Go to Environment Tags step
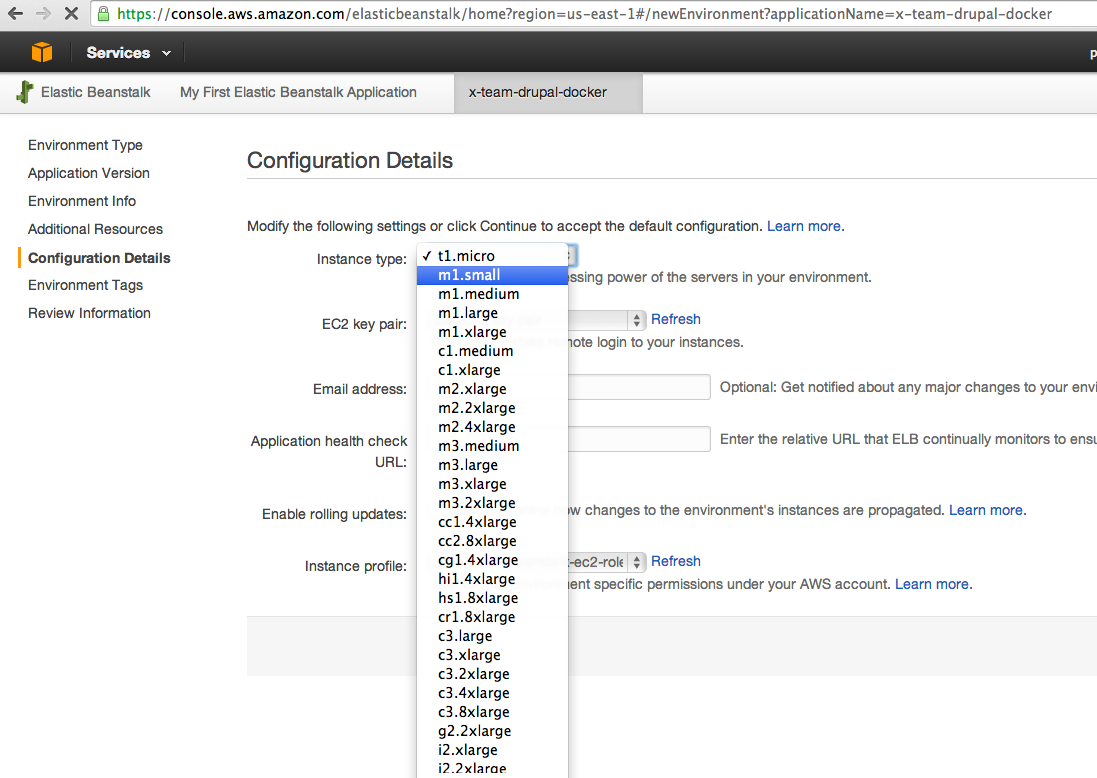Viewport: 1097px width, 778px height. 85,285
